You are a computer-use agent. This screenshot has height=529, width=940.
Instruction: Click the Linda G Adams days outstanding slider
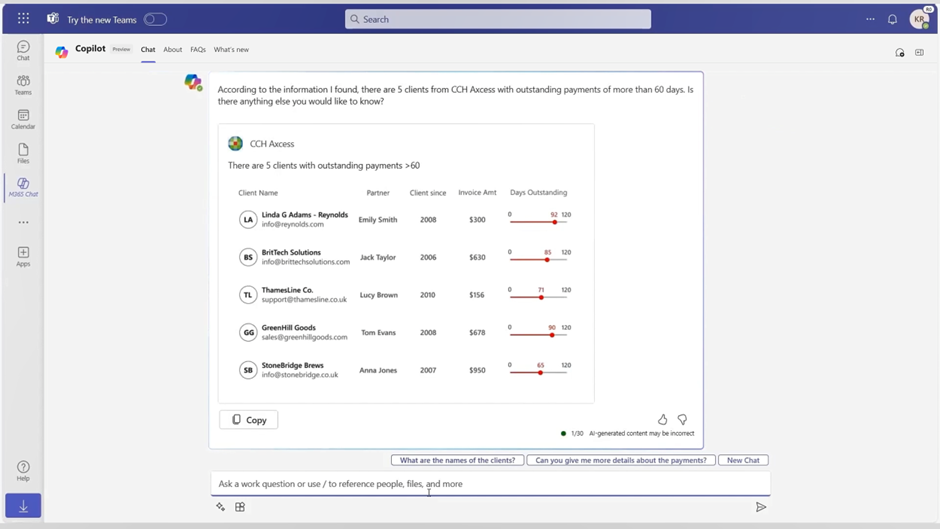click(x=539, y=222)
